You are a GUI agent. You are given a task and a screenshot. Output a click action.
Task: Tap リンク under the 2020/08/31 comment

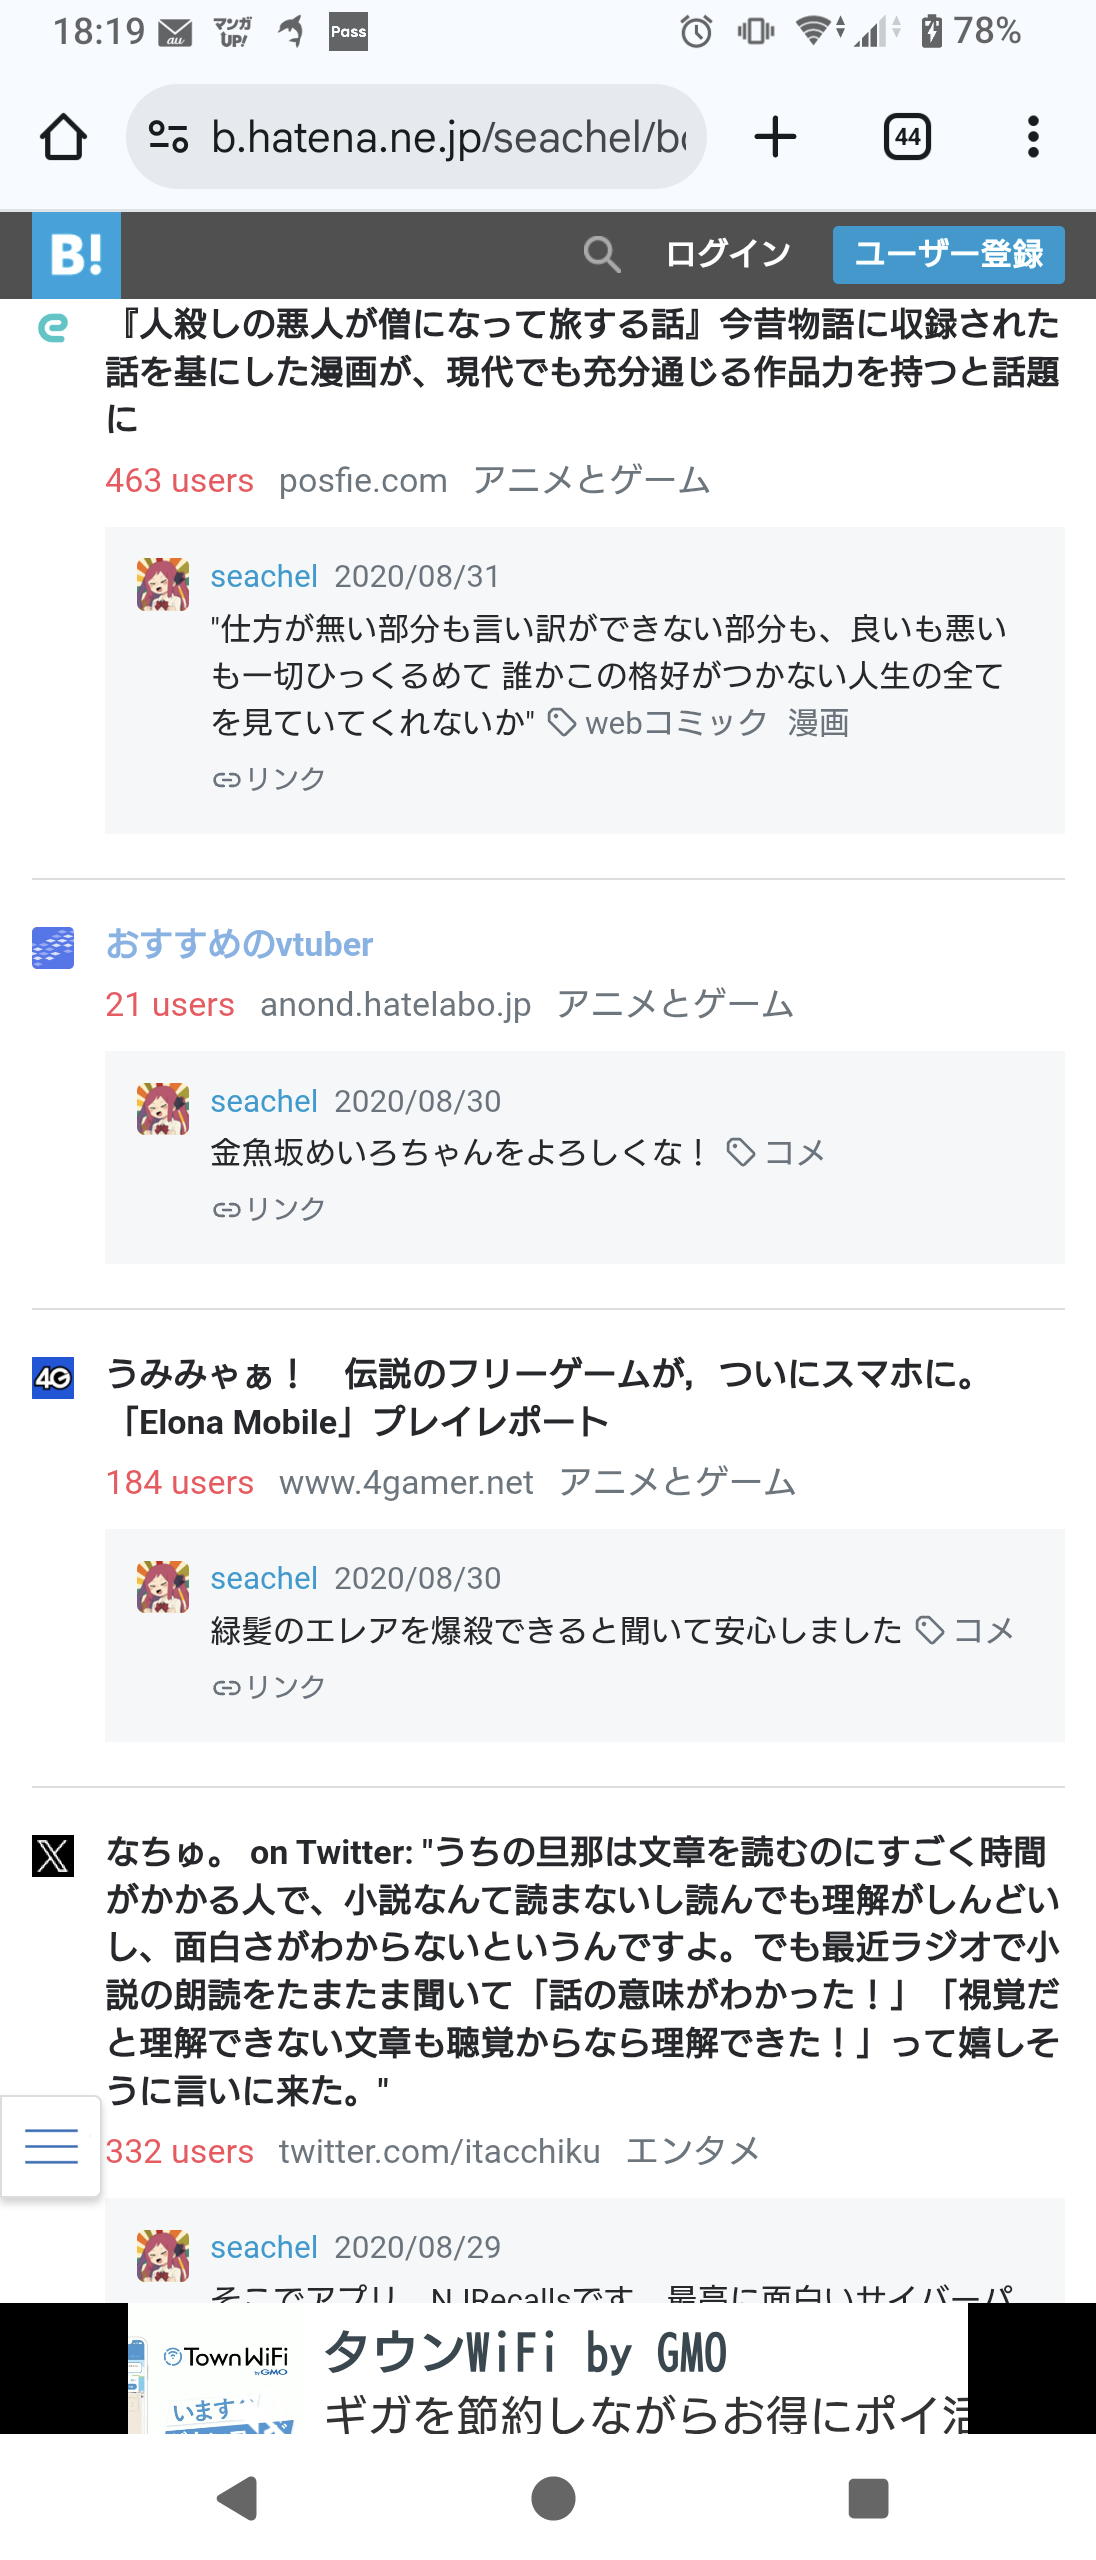point(269,779)
